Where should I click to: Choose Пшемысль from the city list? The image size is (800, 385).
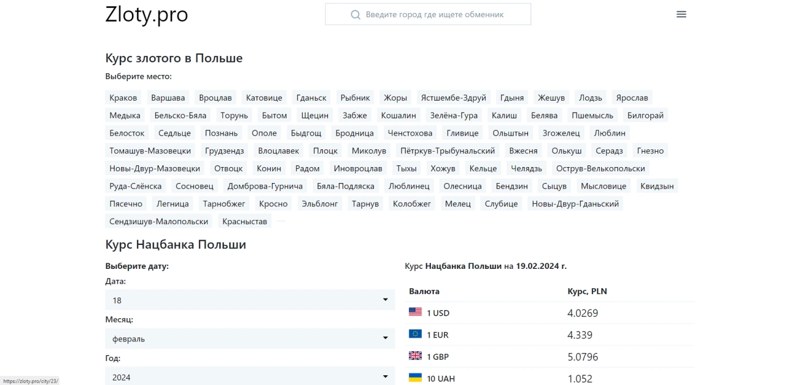592,115
